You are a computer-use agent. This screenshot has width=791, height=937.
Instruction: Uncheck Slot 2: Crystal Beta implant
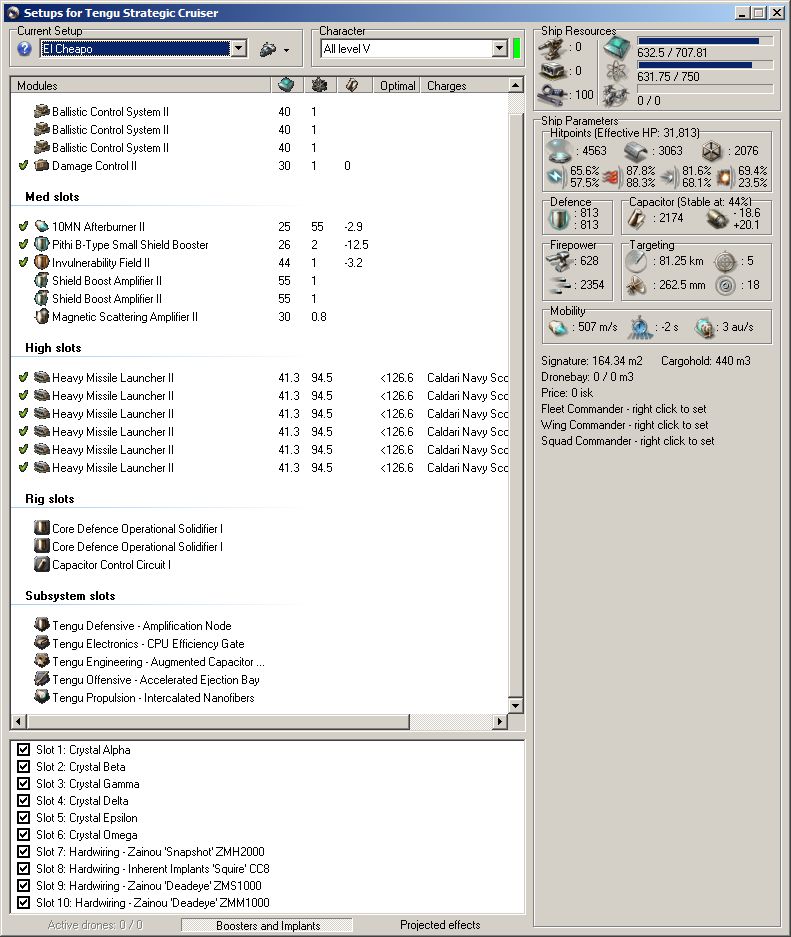(x=23, y=767)
